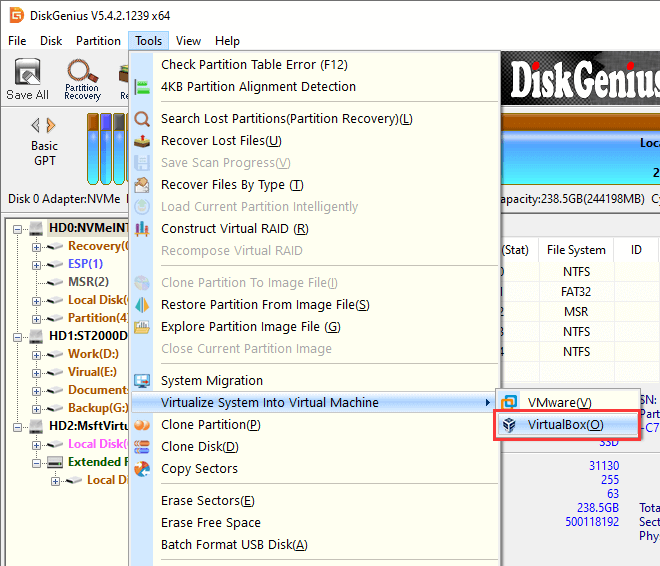
Task: Click the next disk right arrow
Action: 53,125
